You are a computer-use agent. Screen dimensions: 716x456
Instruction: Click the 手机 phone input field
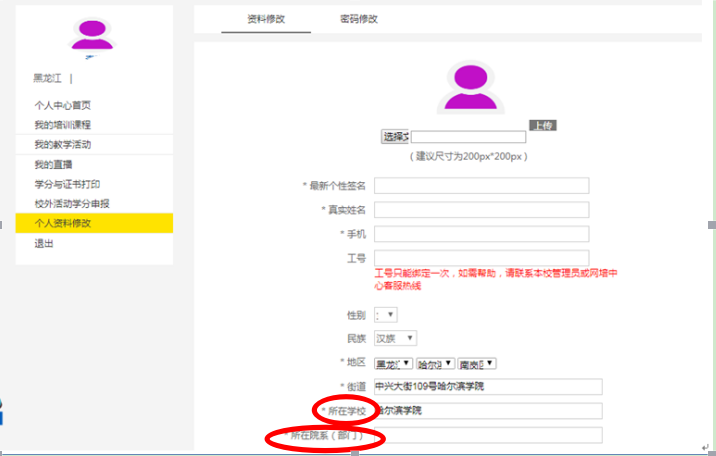(x=481, y=234)
